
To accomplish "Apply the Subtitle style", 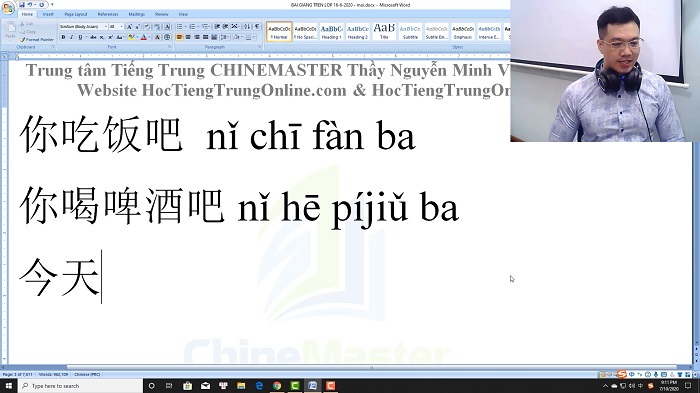I will (410, 32).
